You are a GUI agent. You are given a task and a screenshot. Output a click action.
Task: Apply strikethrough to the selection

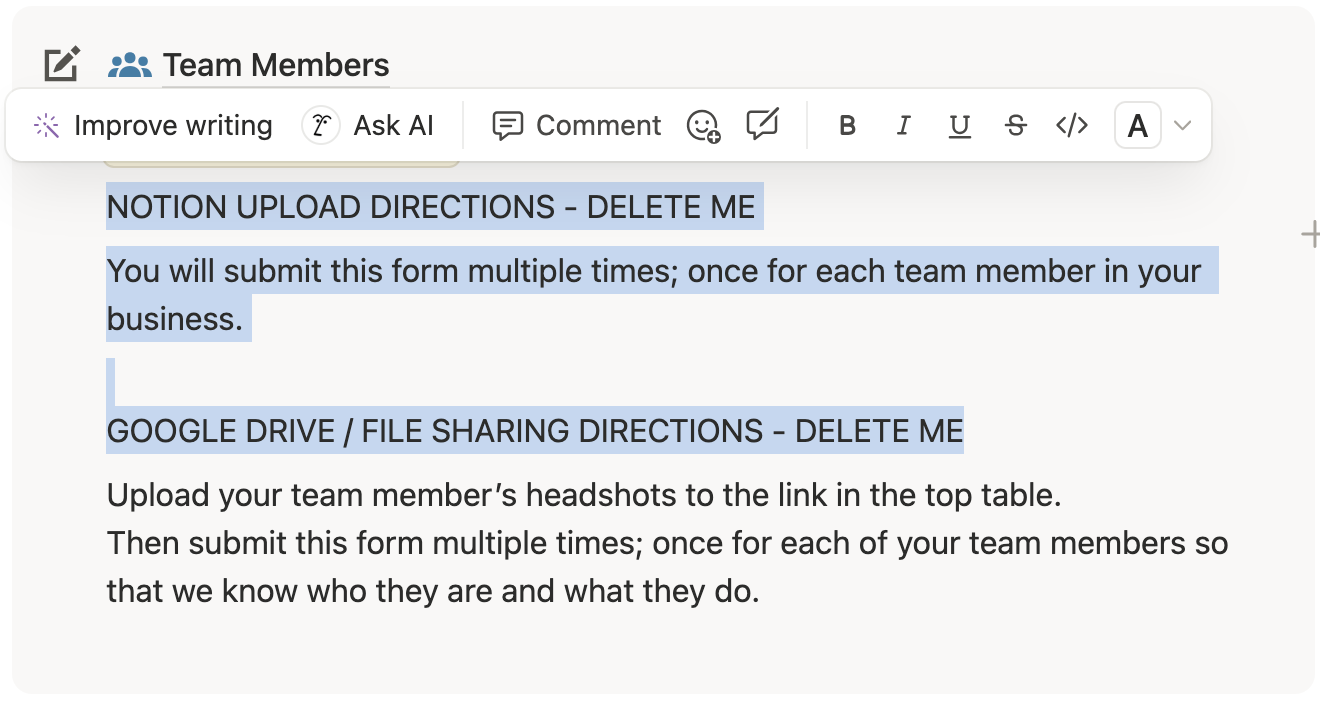pyautogui.click(x=1016, y=126)
